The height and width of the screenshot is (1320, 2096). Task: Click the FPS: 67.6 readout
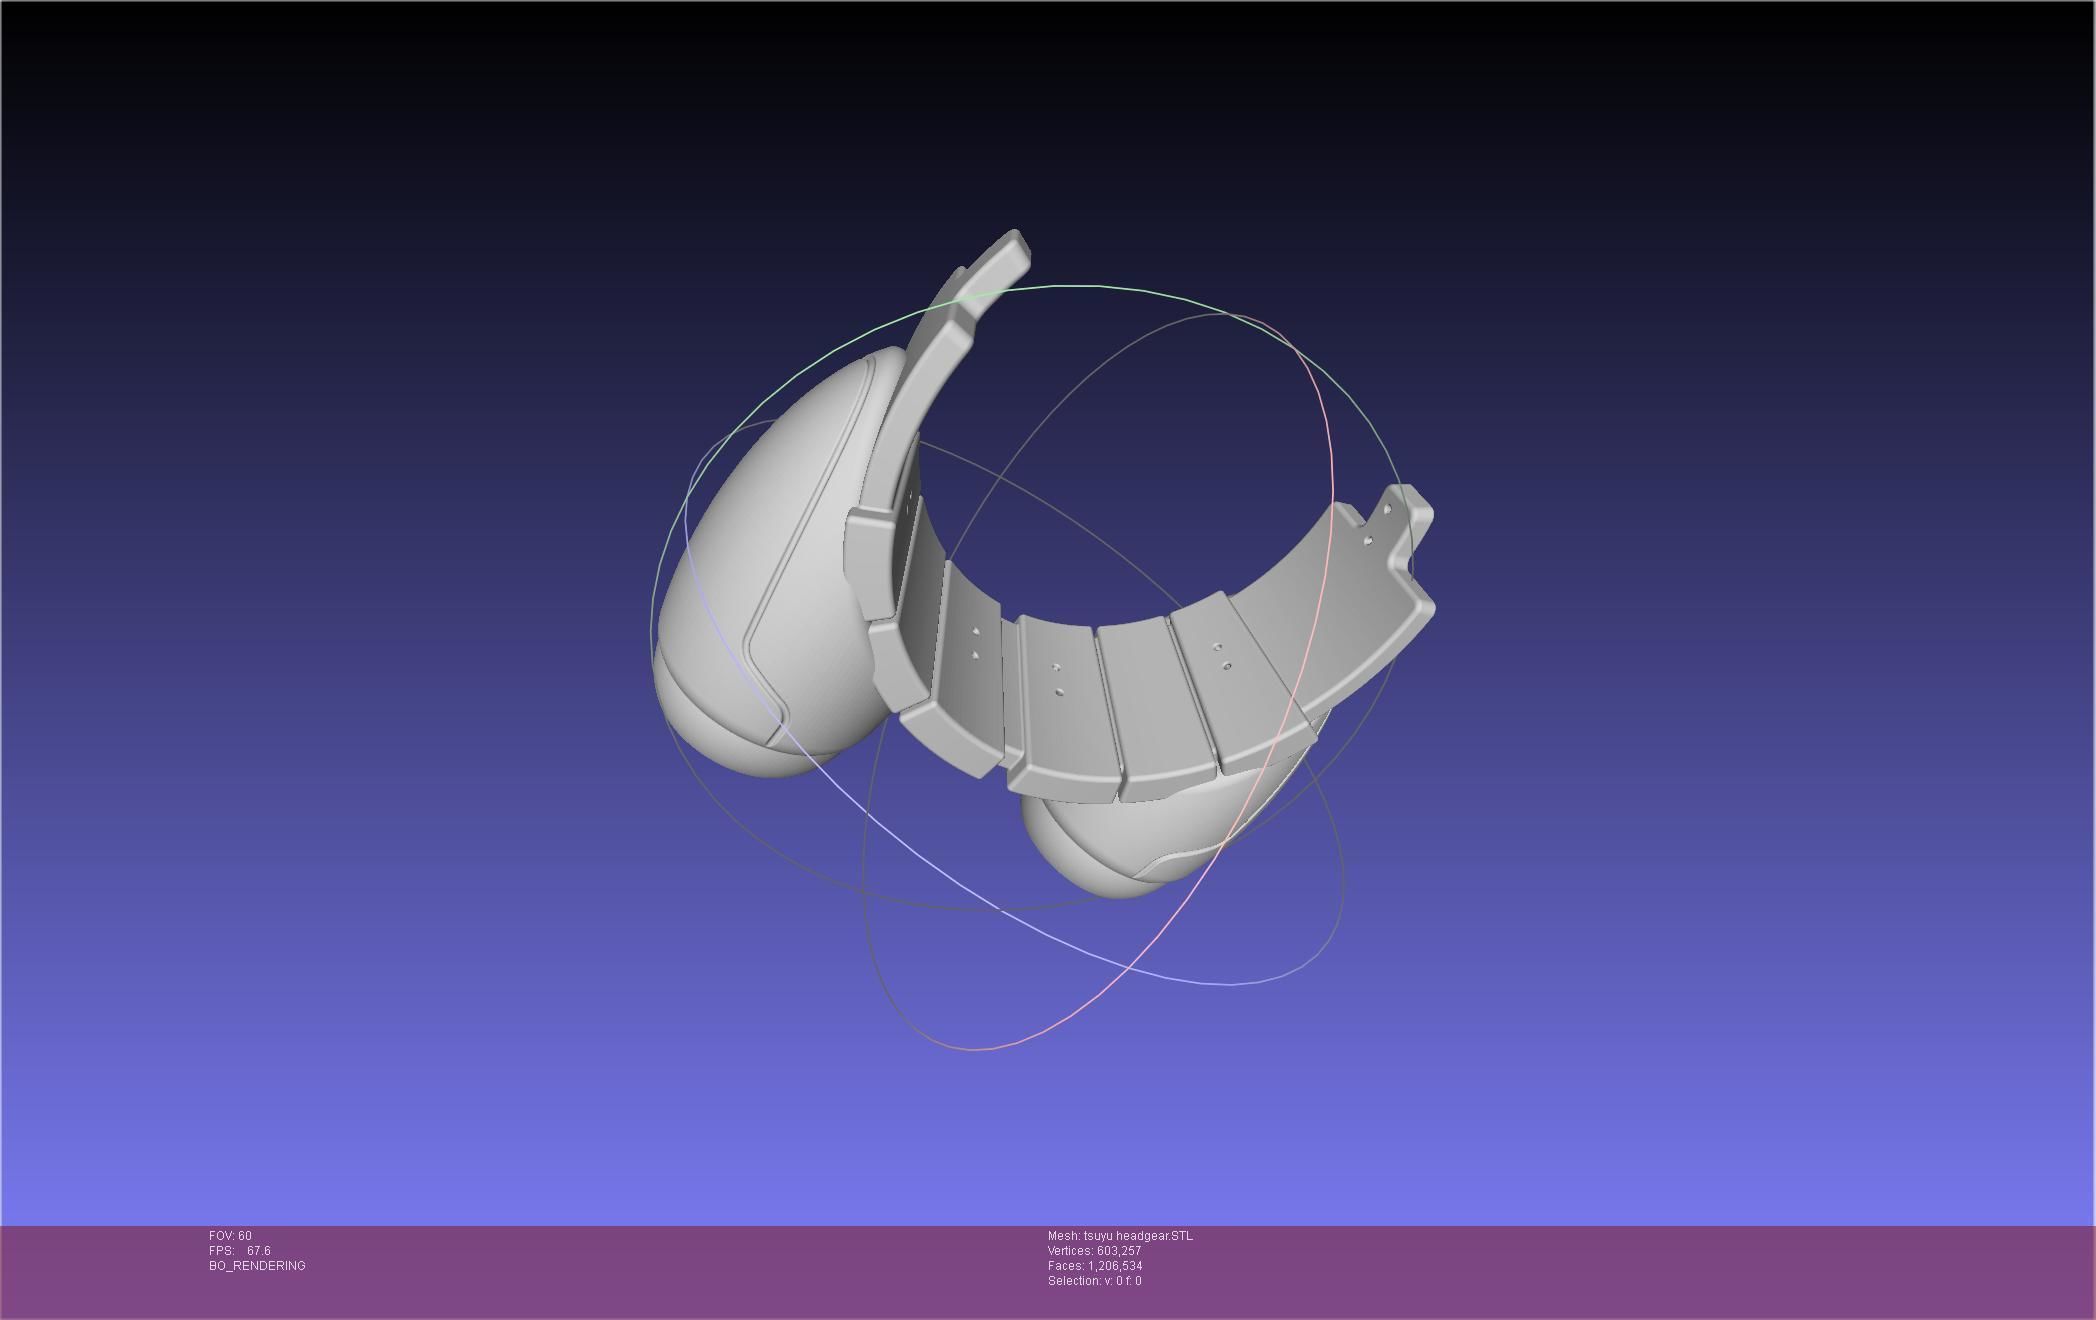tap(240, 1251)
